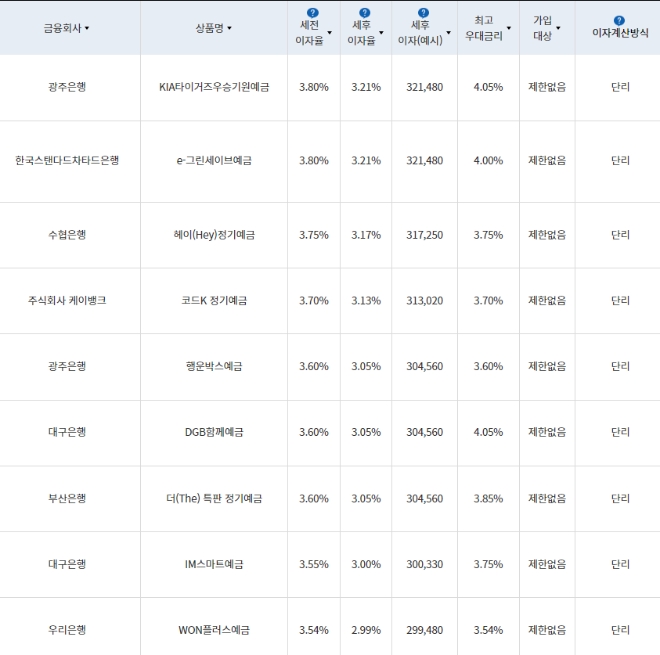Select 299,480 interest amount
660x655 pixels.
424,630
